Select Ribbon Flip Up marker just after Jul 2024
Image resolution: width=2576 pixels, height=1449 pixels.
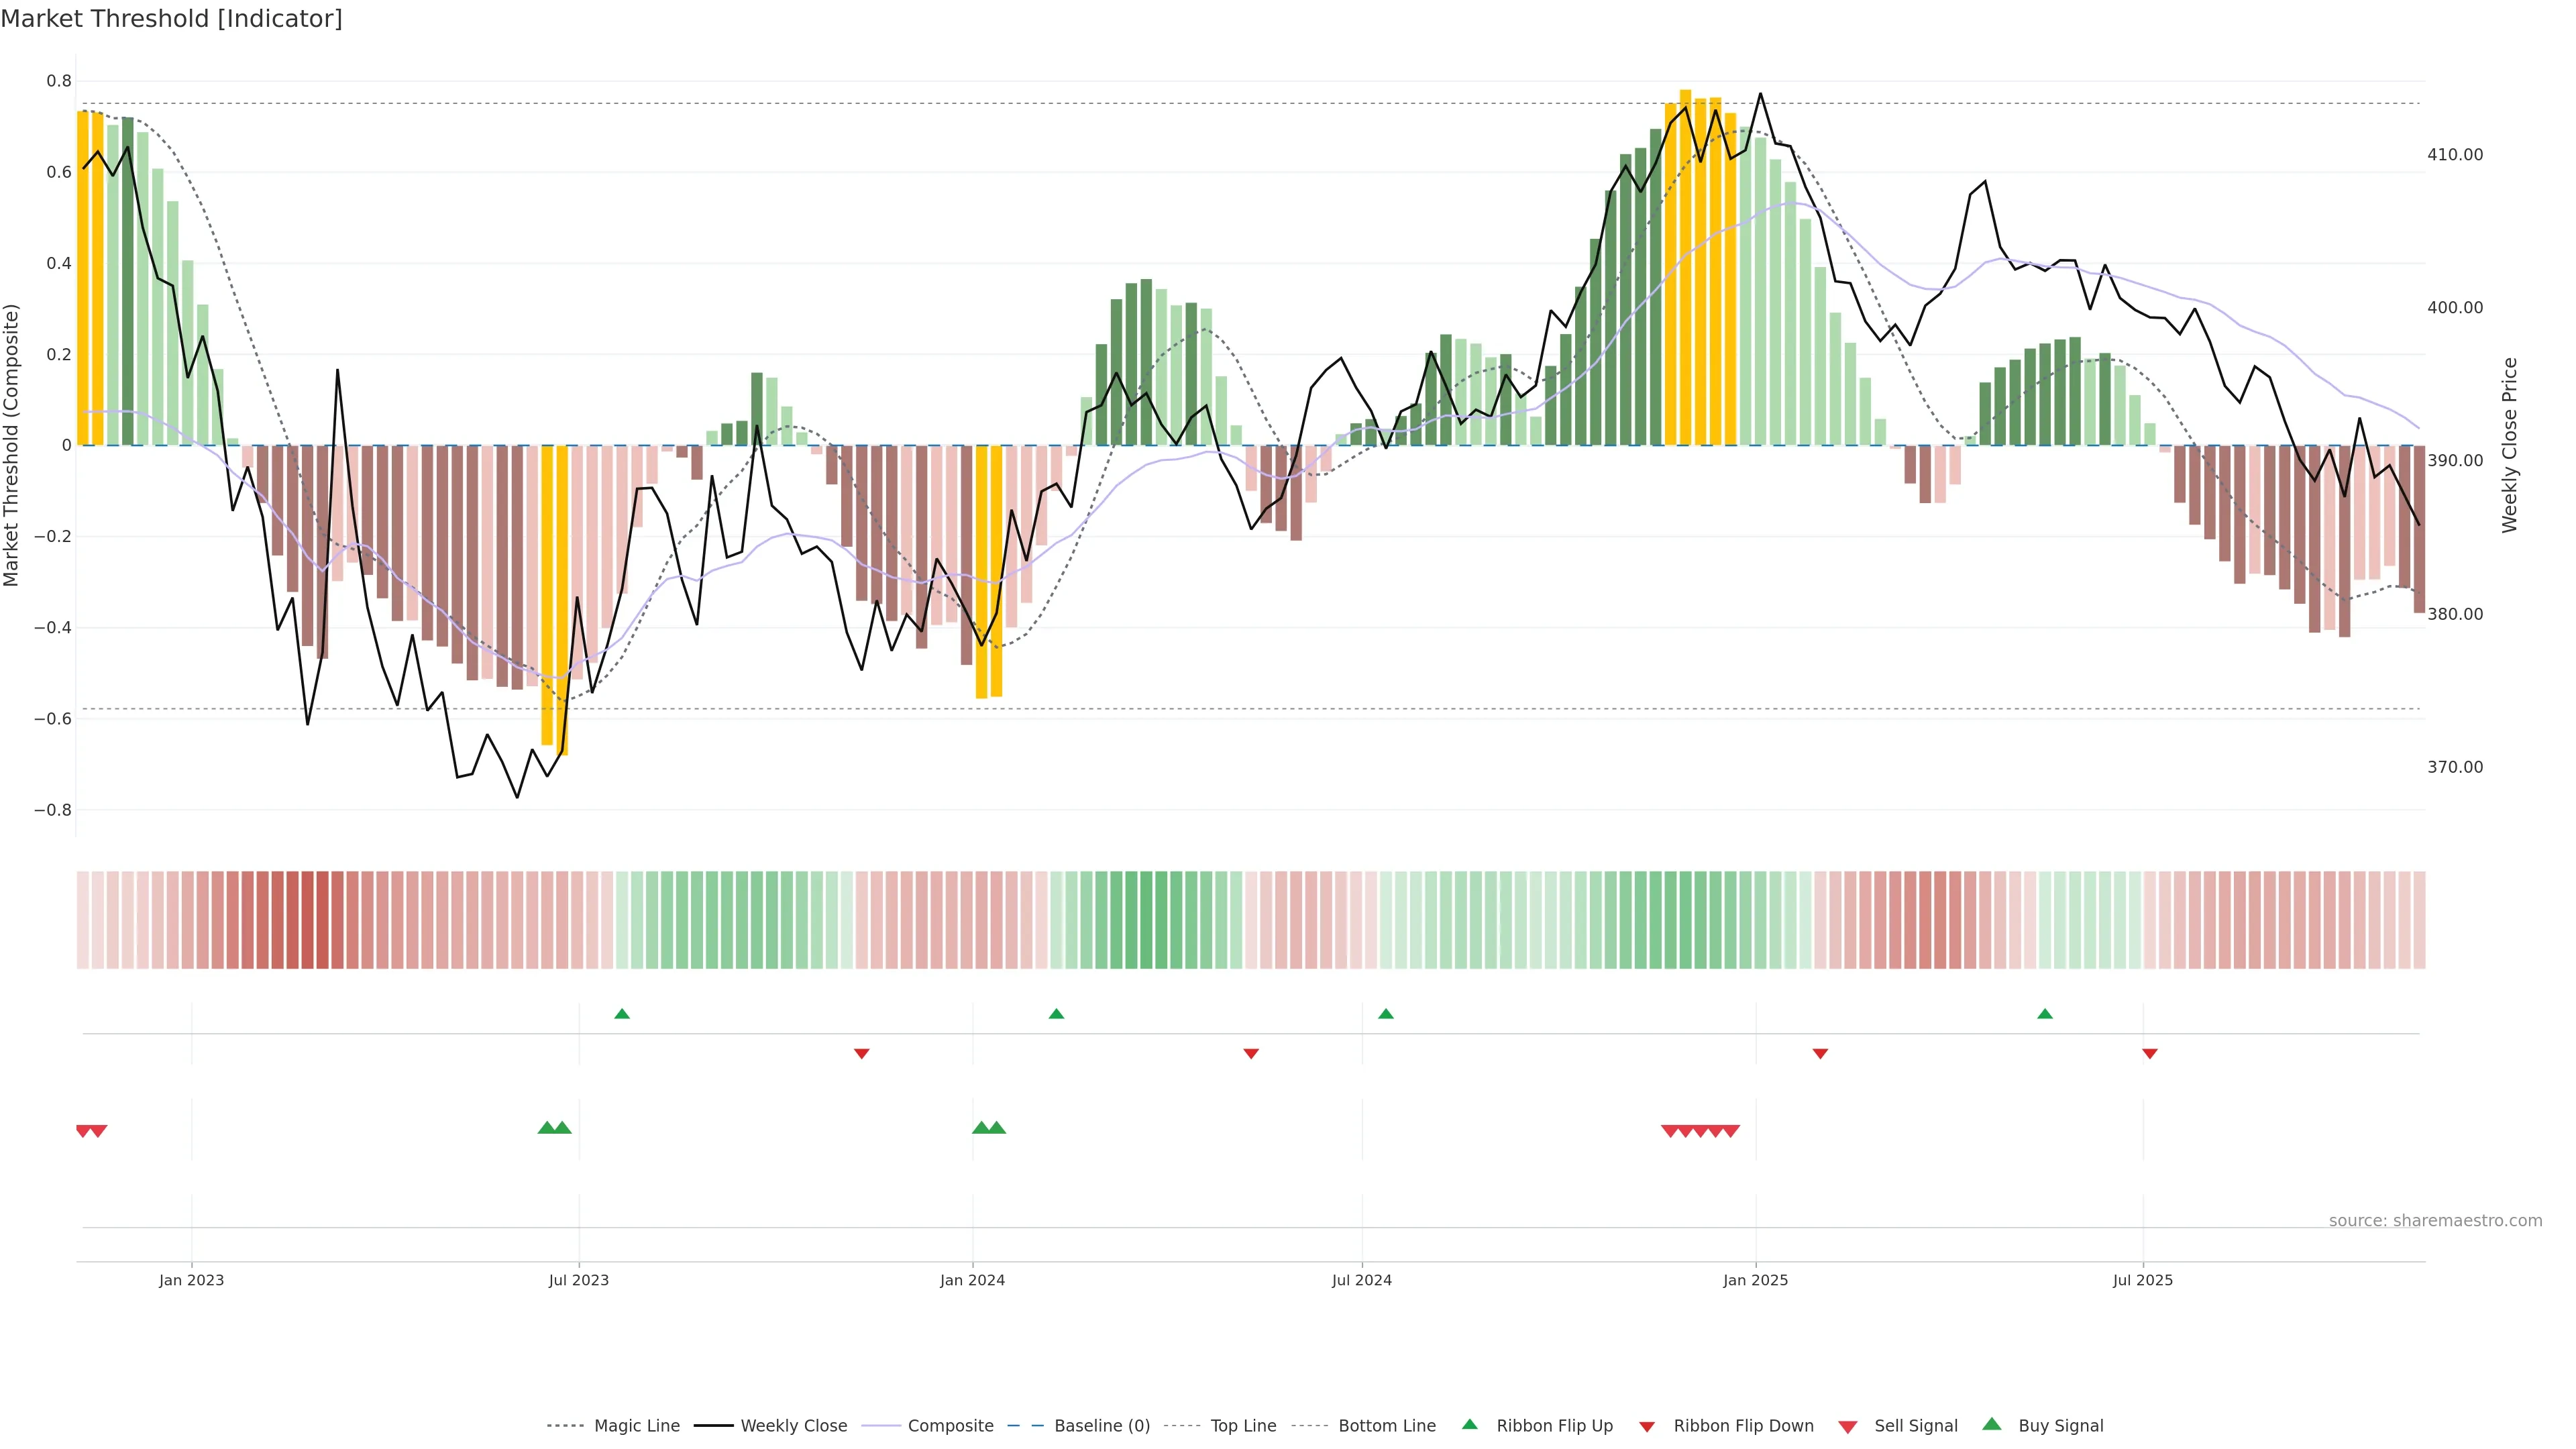point(1385,1014)
